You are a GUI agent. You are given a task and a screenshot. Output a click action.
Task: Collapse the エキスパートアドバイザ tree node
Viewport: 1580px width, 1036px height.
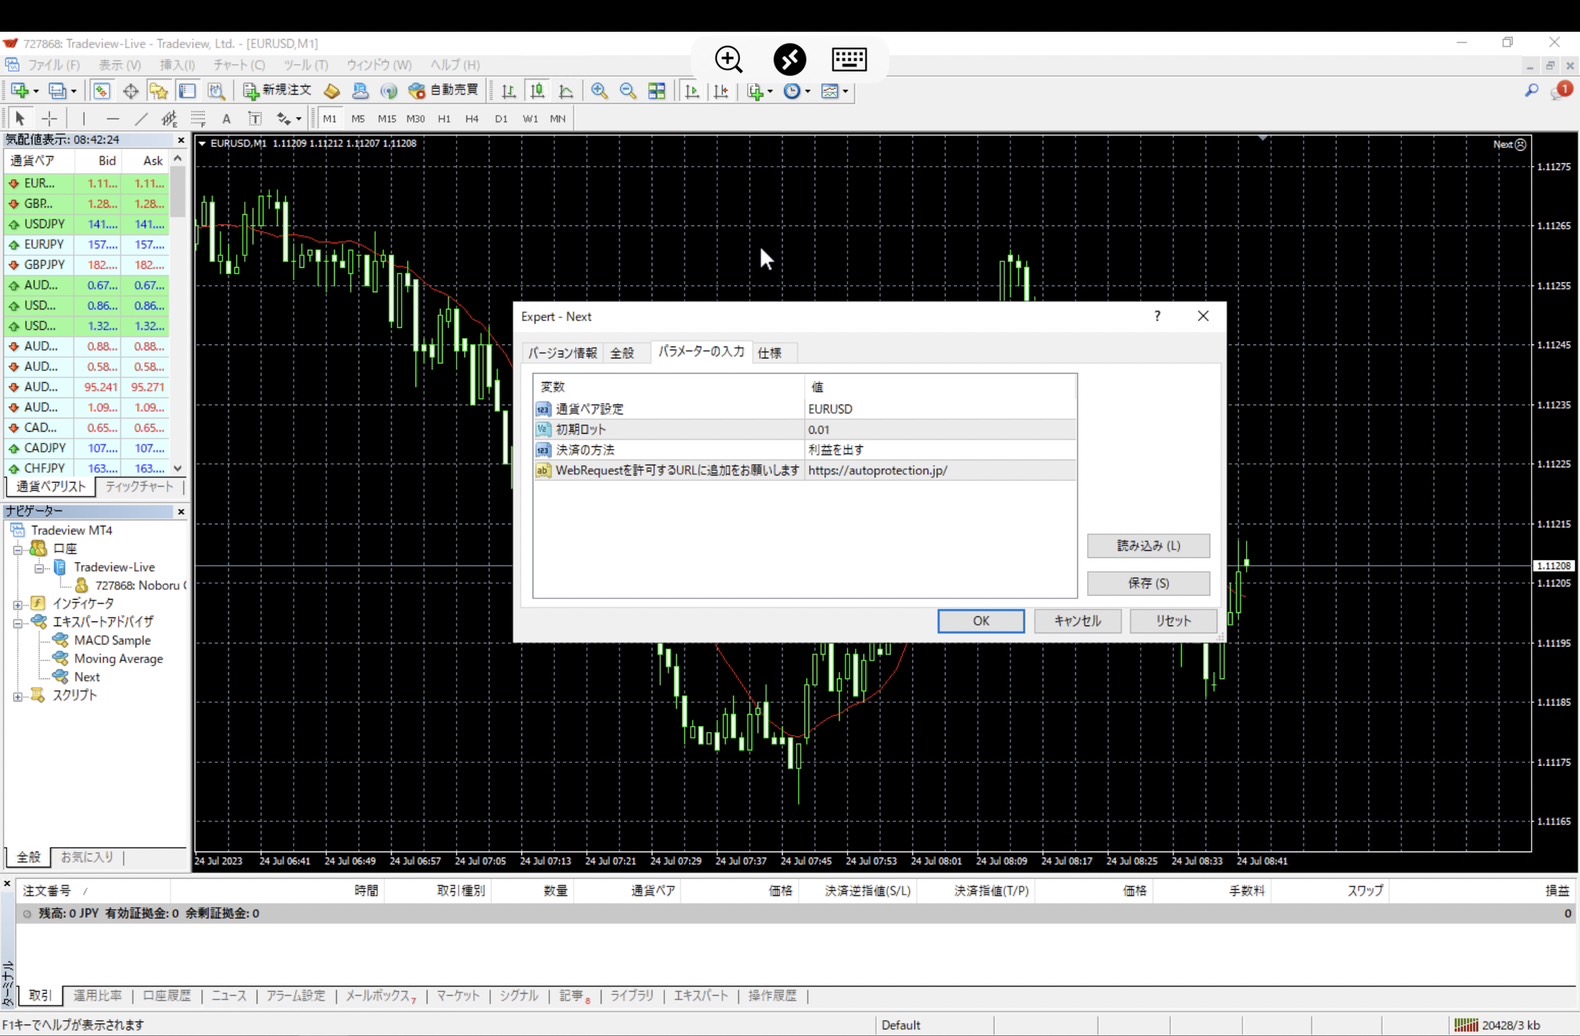coord(18,622)
